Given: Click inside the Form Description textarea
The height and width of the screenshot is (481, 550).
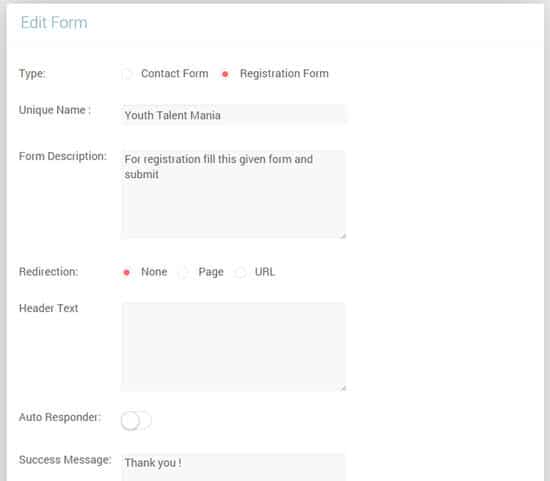Looking at the screenshot, I should pos(233,195).
